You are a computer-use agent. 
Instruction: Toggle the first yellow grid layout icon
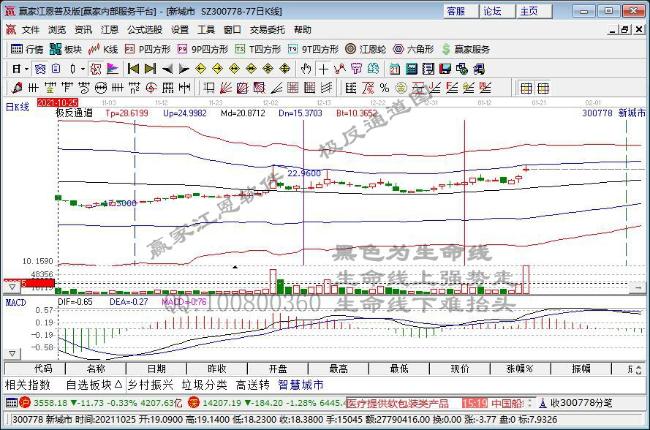(526, 87)
